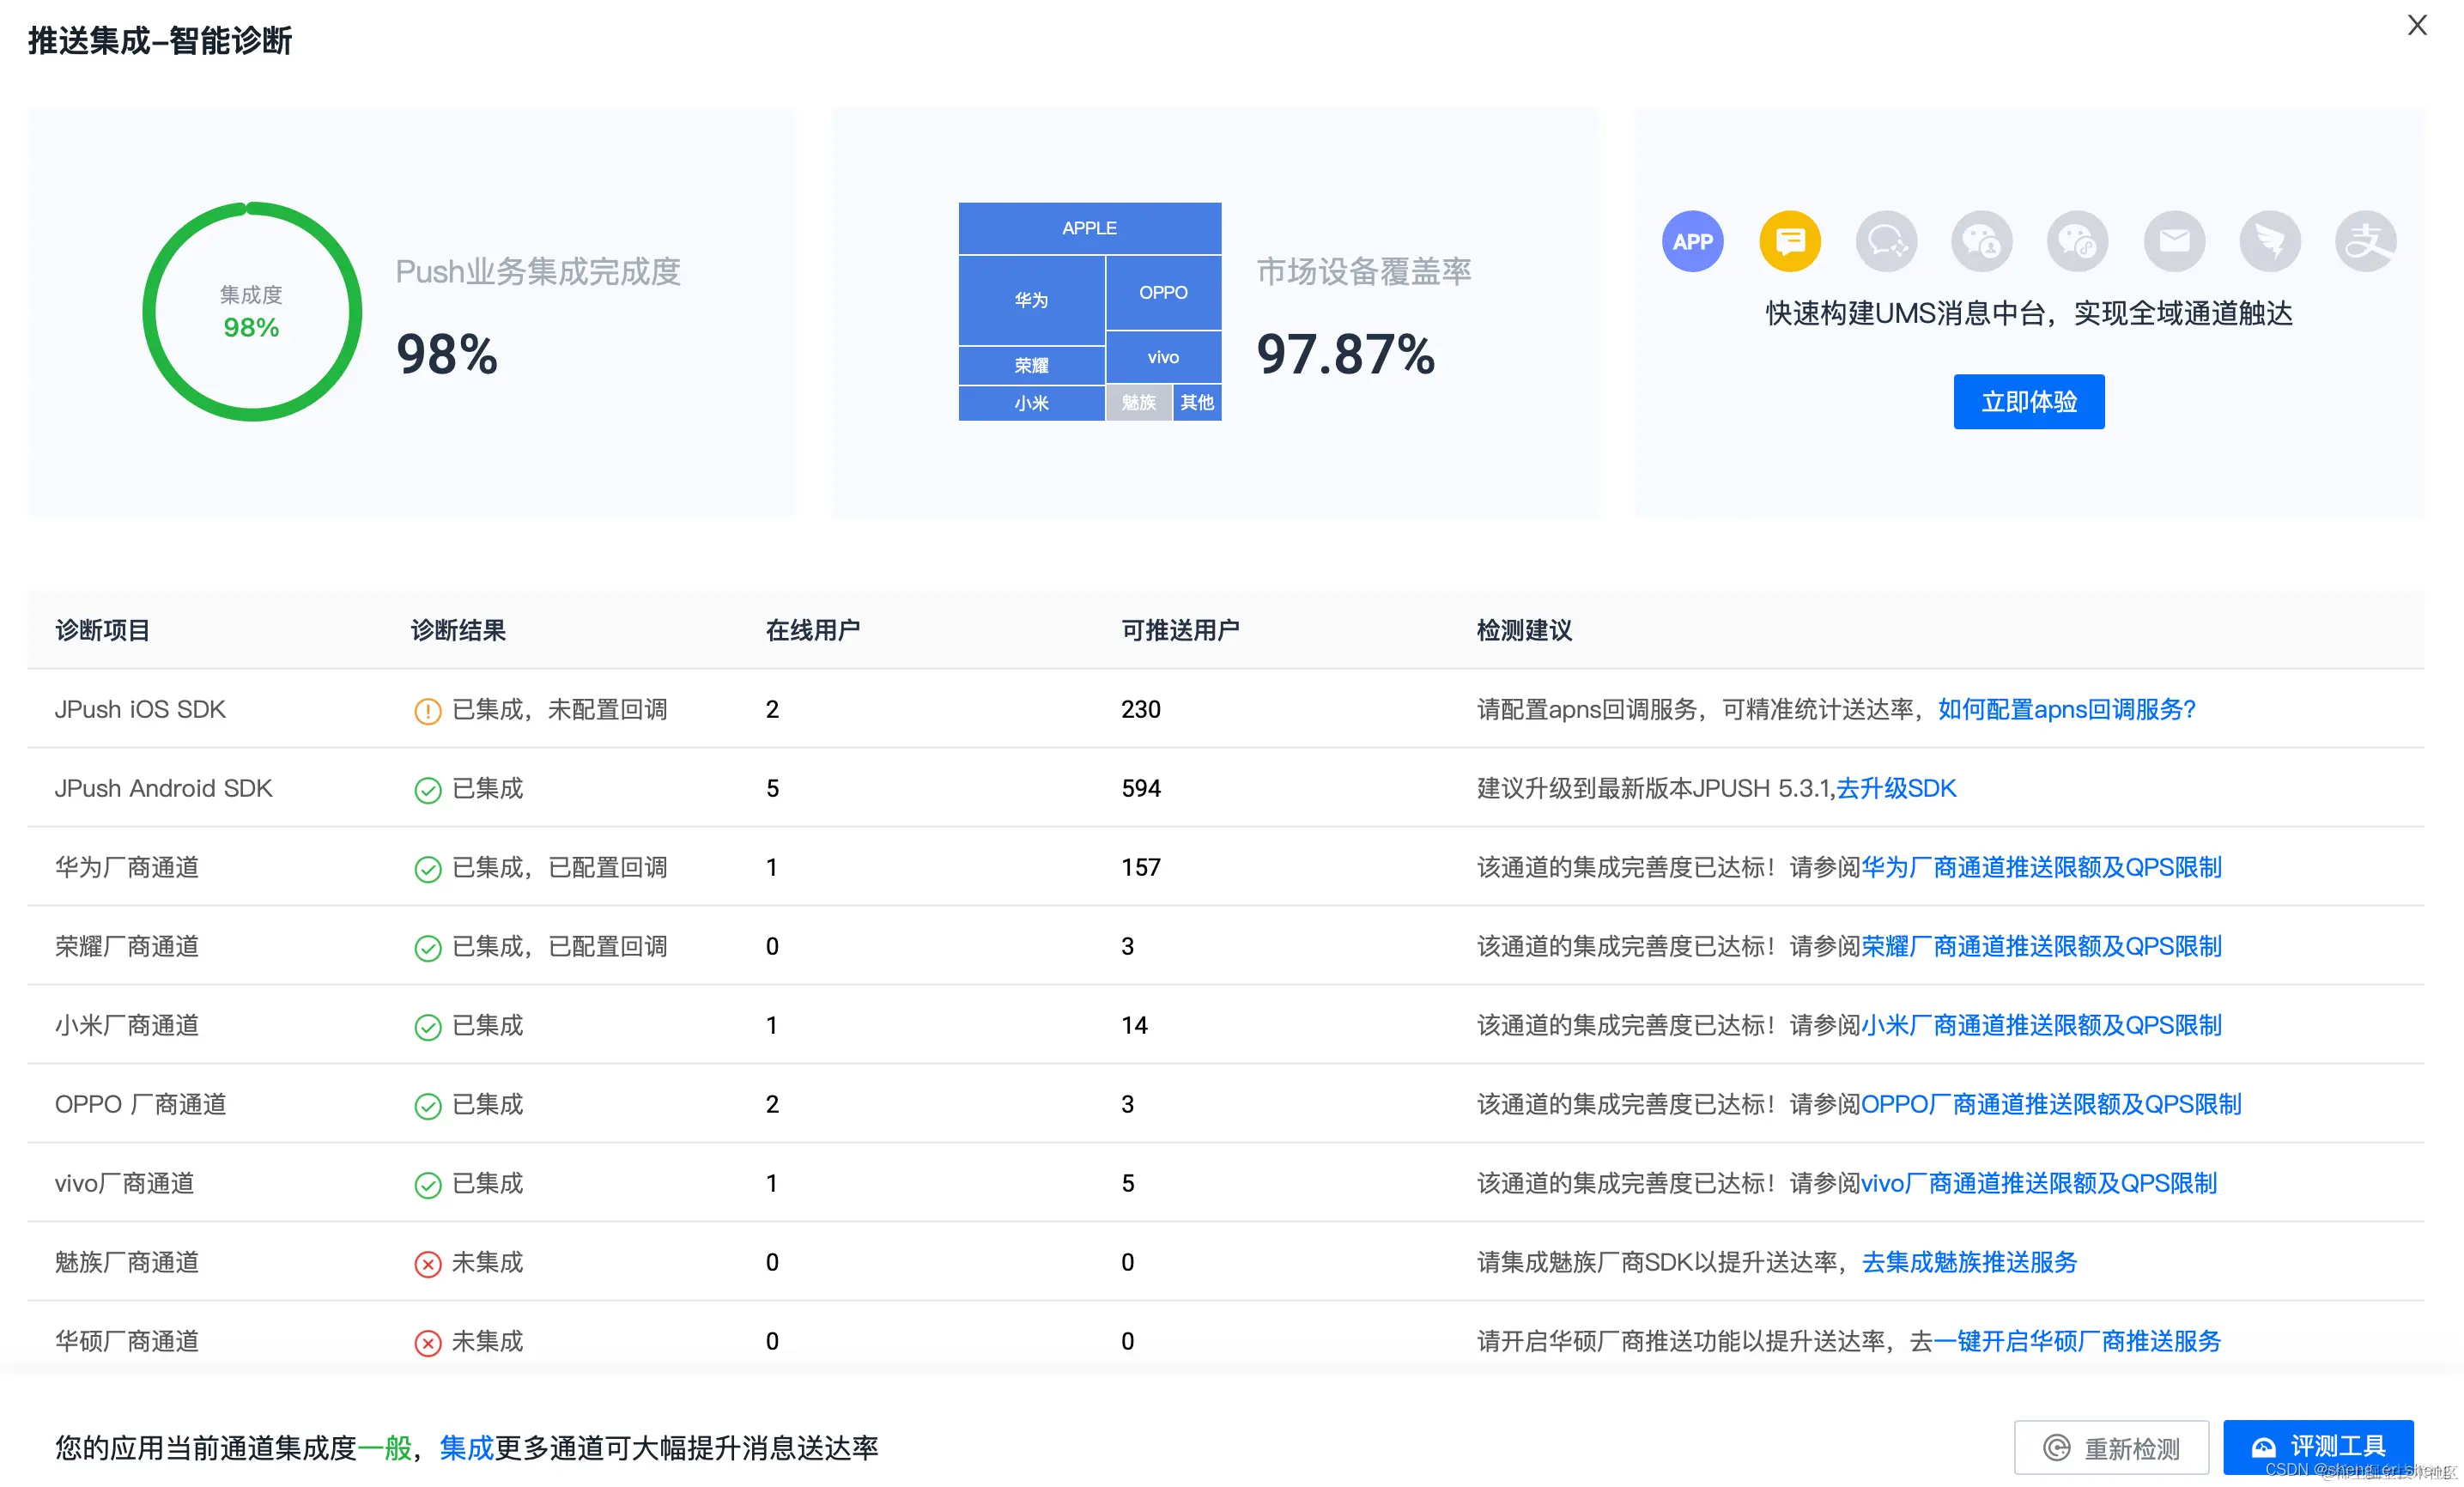Select the 钉钉 channel icon
This screenshot has height=1487, width=2464.
click(2270, 241)
